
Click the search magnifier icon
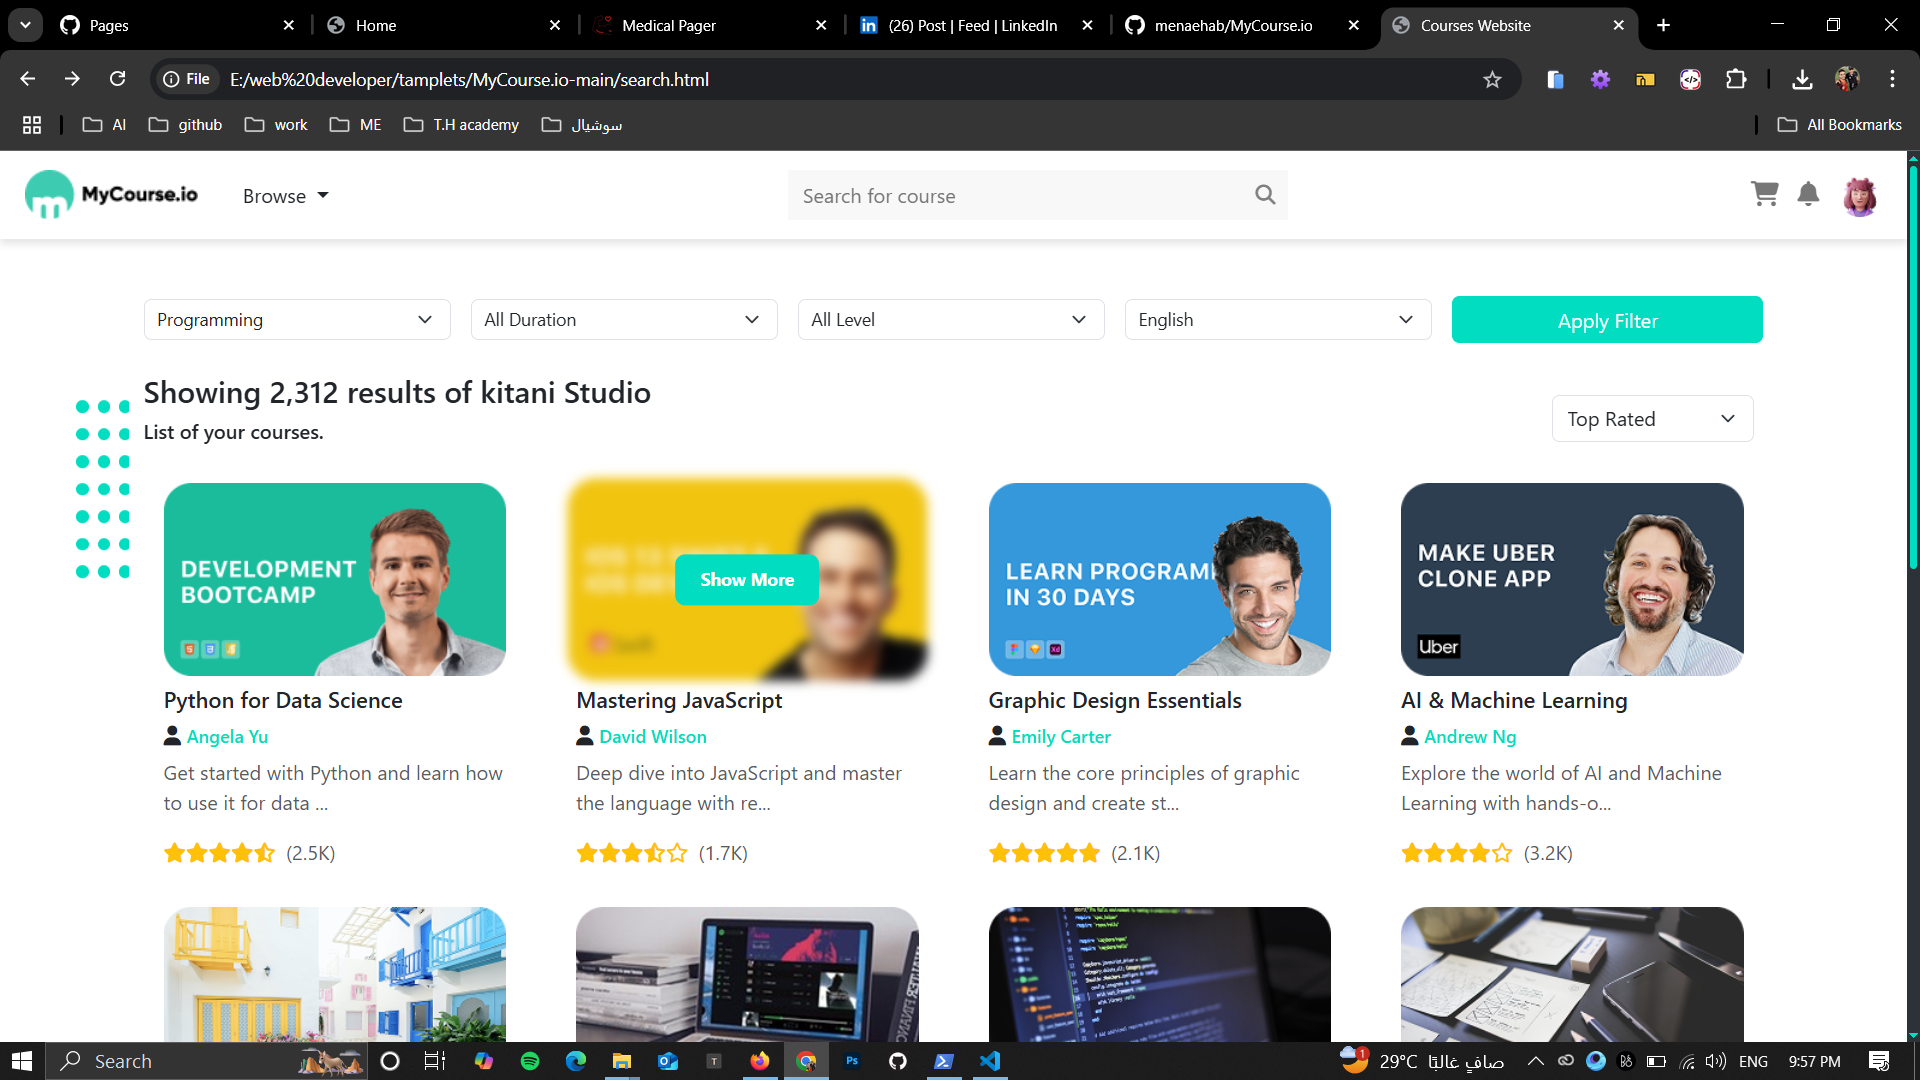click(x=1265, y=195)
